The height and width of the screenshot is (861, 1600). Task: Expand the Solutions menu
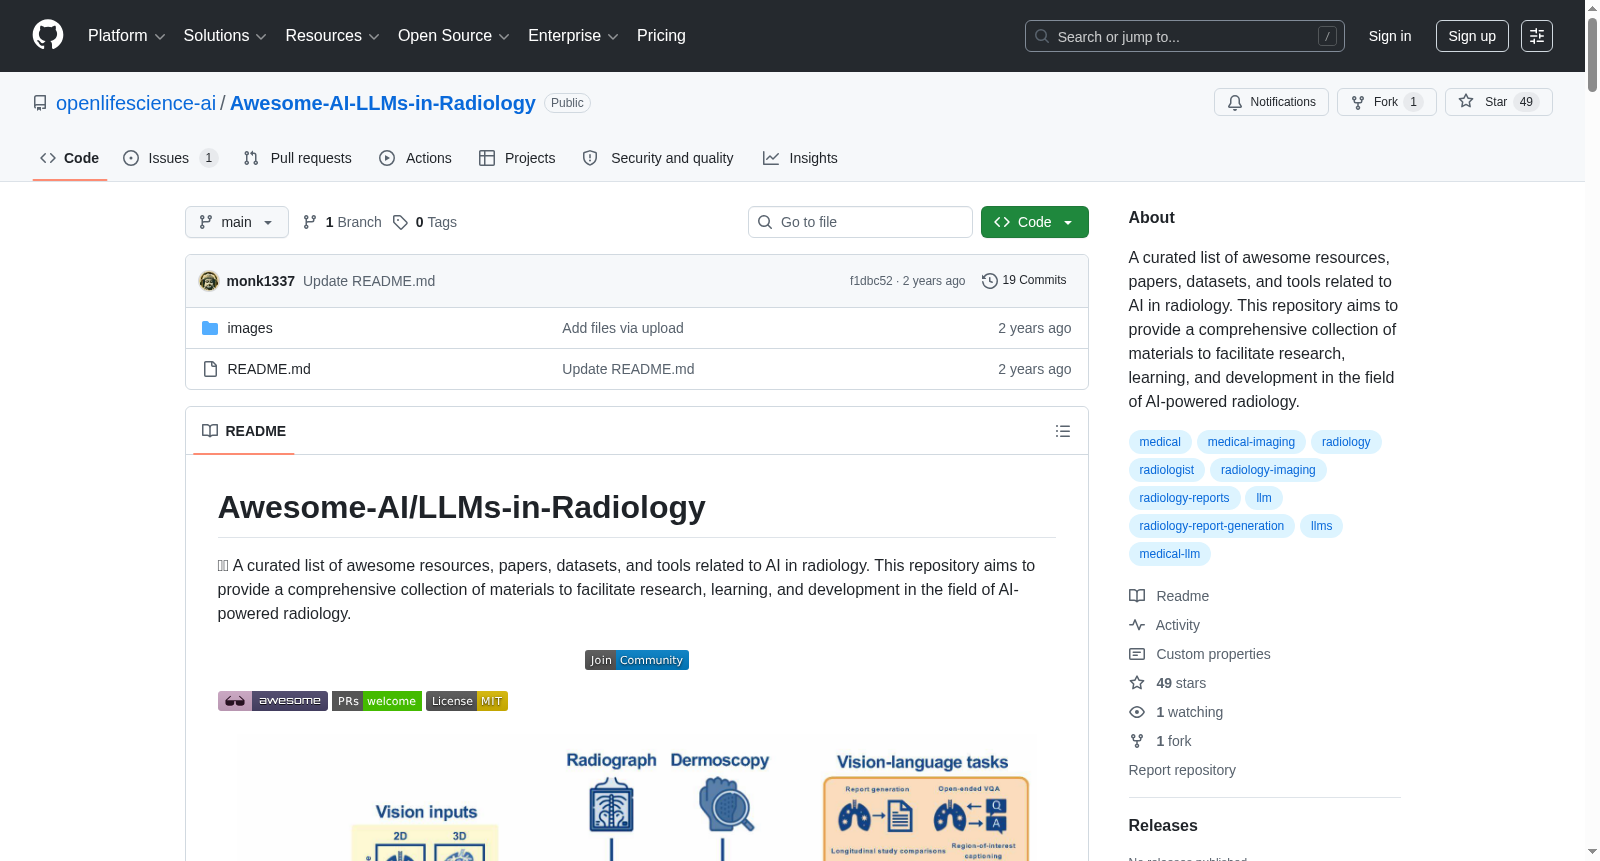[x=225, y=36]
